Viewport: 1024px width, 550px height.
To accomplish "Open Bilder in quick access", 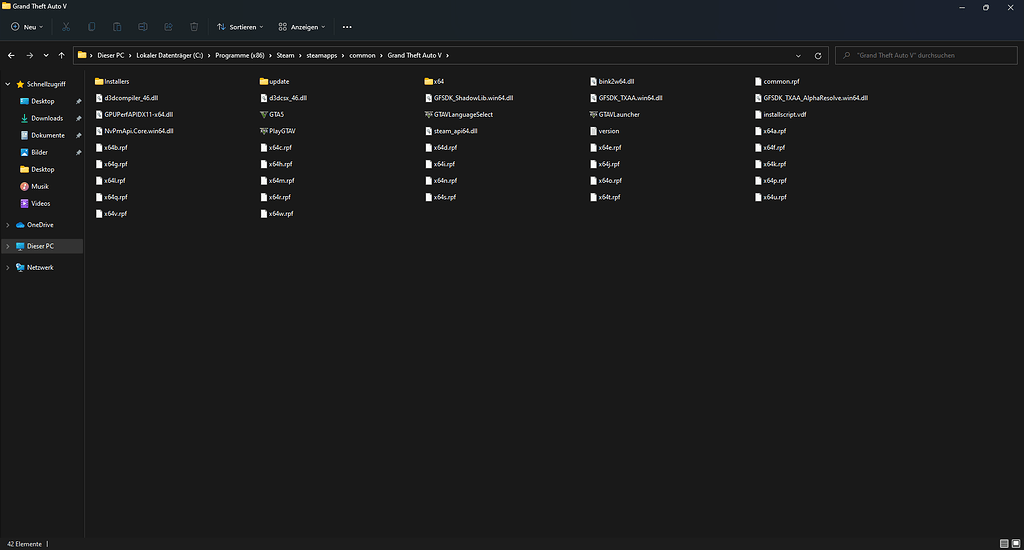I will point(39,152).
